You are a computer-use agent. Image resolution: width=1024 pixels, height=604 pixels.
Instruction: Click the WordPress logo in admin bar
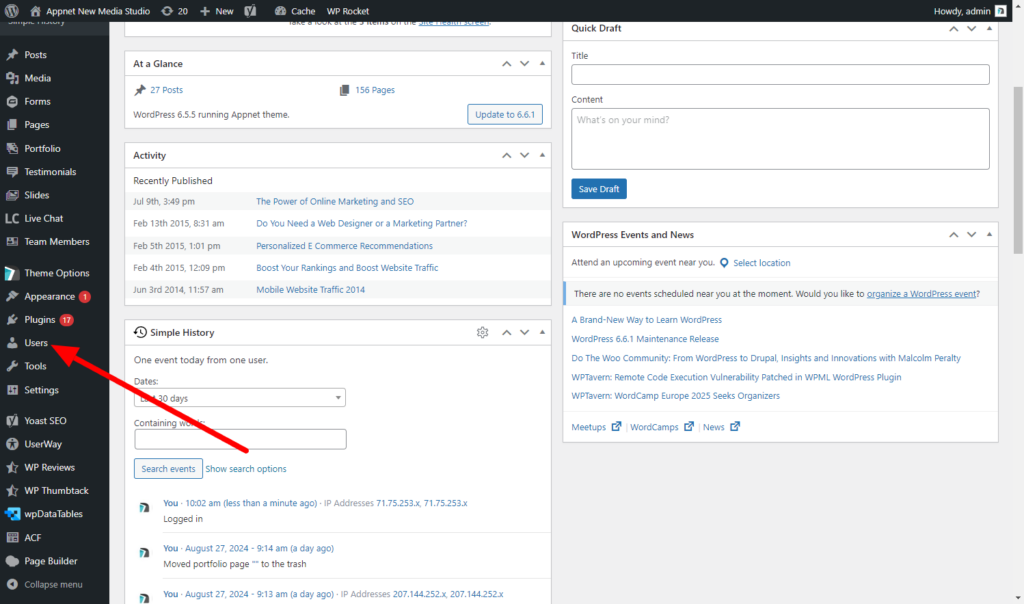[x=12, y=11]
